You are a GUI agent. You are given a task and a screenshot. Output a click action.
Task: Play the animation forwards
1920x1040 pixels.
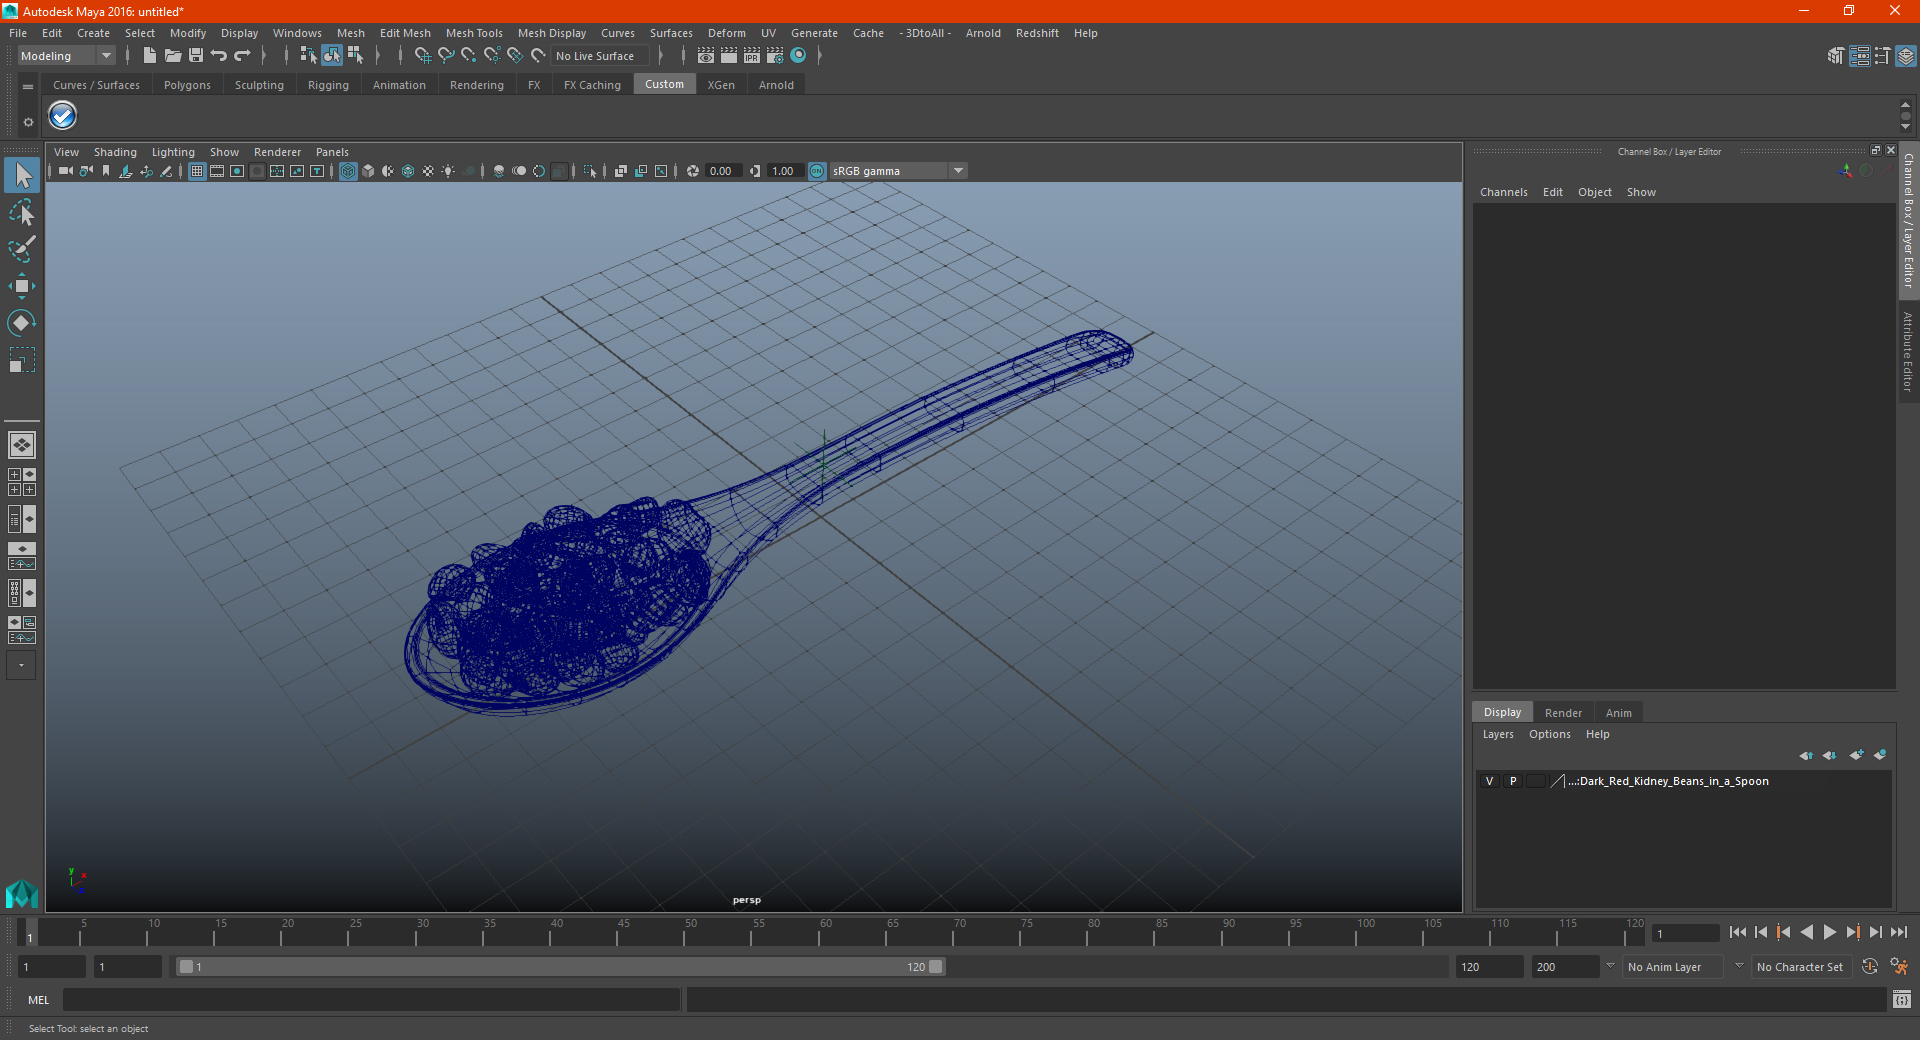coord(1829,932)
